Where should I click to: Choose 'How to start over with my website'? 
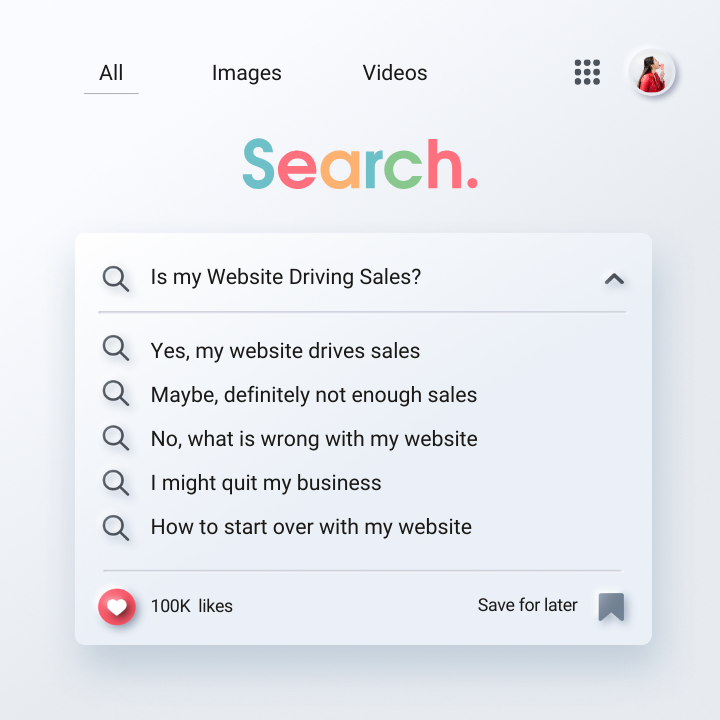click(x=311, y=527)
